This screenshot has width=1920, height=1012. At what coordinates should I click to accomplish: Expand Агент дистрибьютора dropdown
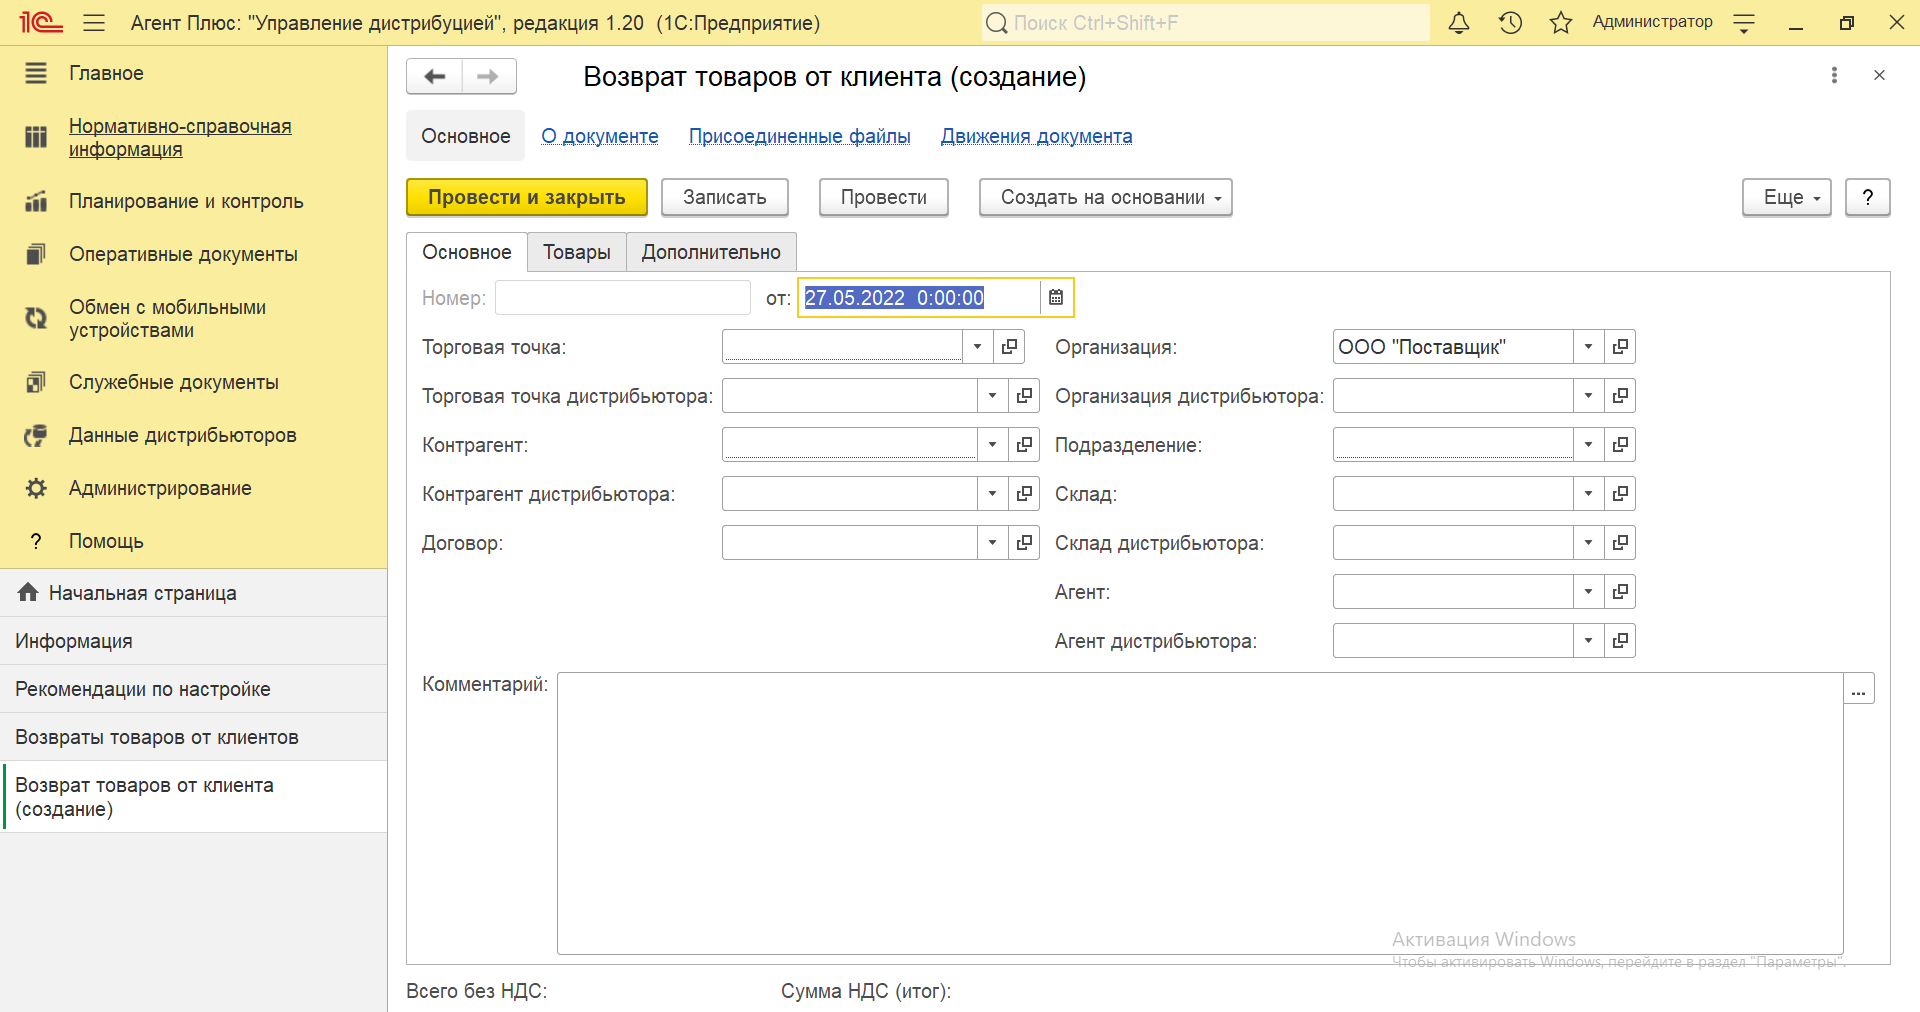tap(1588, 640)
